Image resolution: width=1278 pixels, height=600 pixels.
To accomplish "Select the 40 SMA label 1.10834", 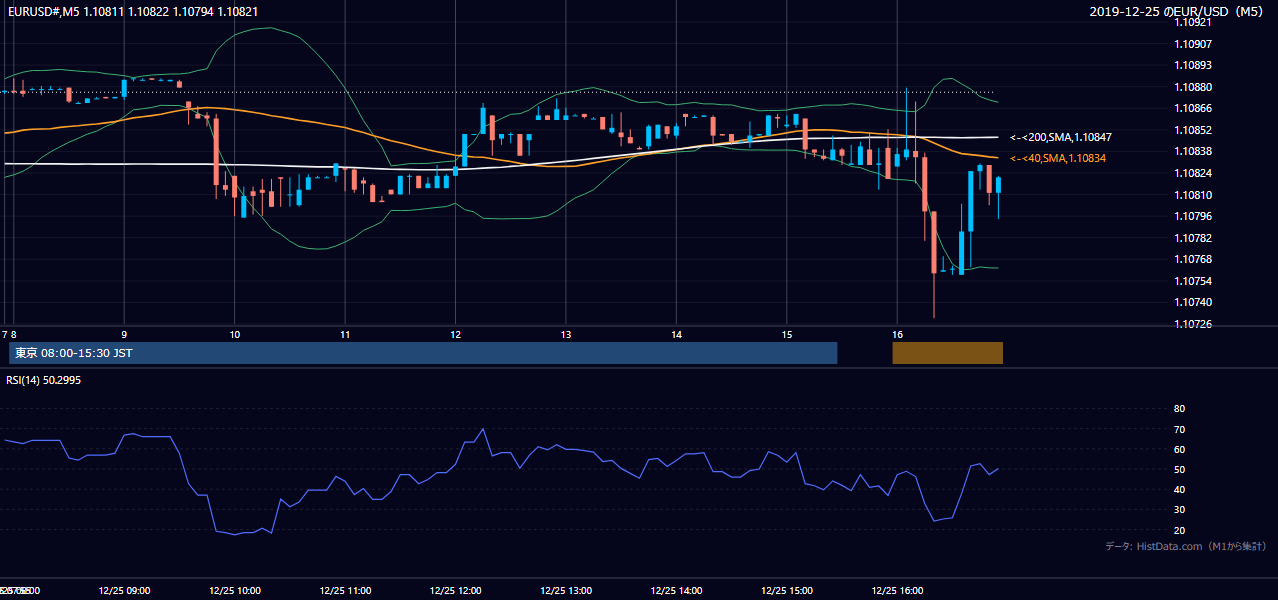I will 1058,158.
